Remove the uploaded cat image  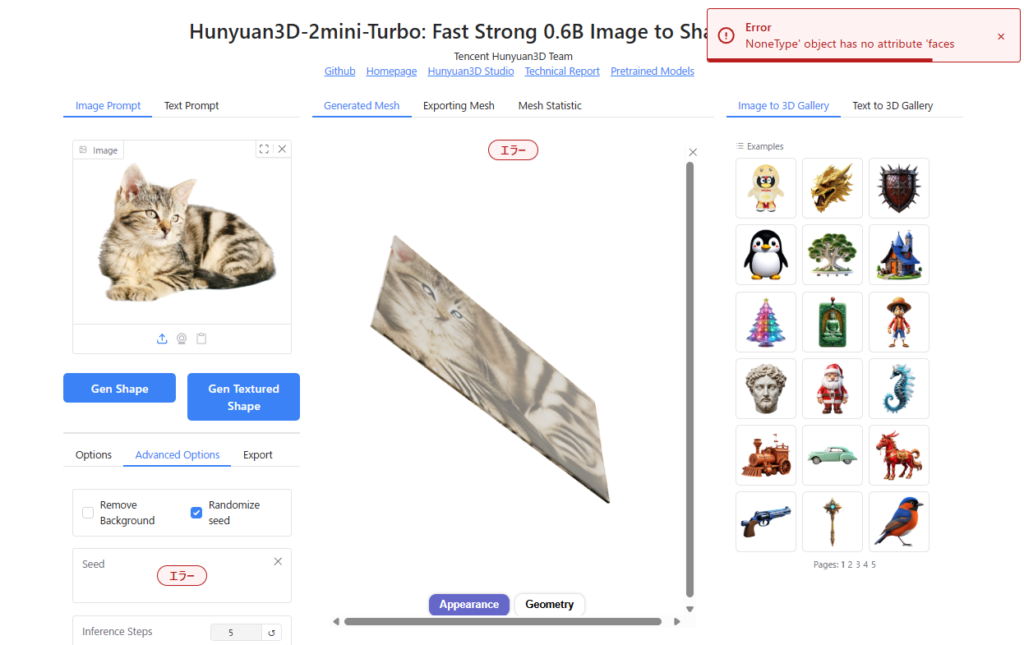click(282, 149)
